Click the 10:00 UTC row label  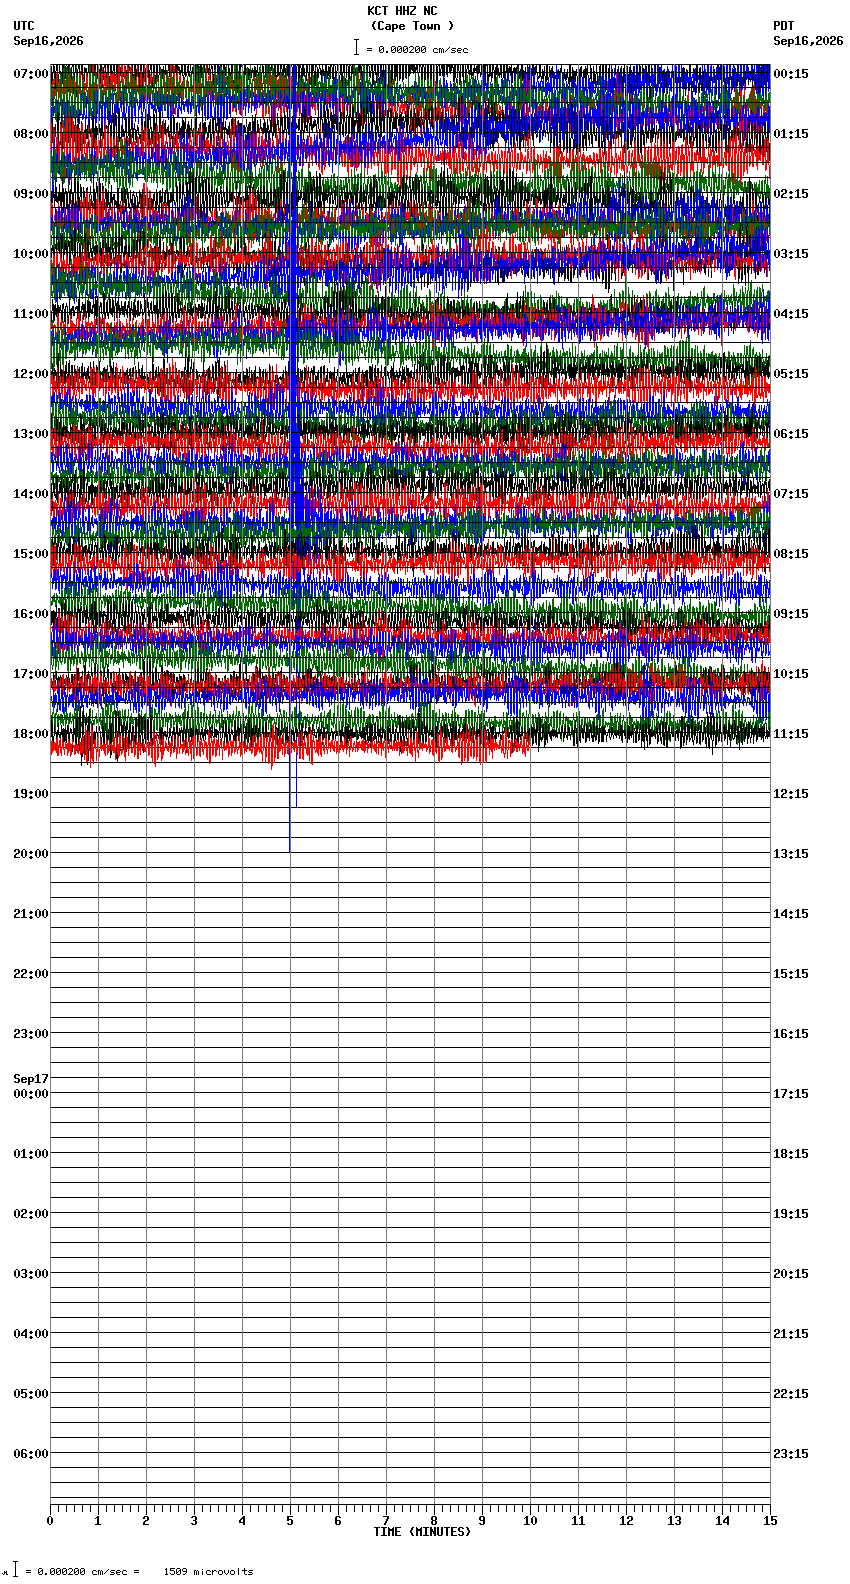click(30, 254)
